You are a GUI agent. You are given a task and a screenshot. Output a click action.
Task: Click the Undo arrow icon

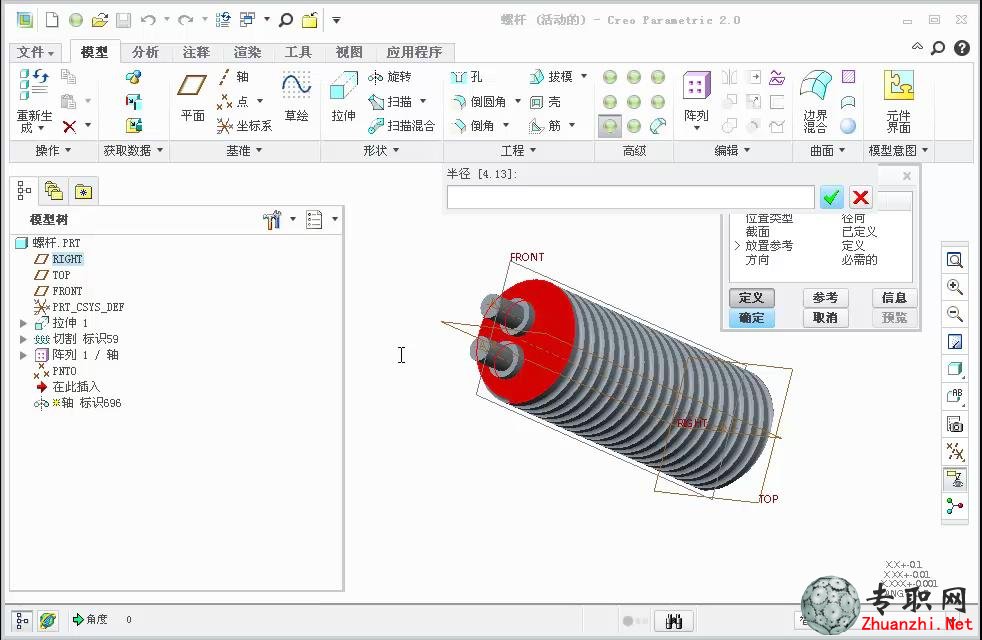[x=148, y=20]
